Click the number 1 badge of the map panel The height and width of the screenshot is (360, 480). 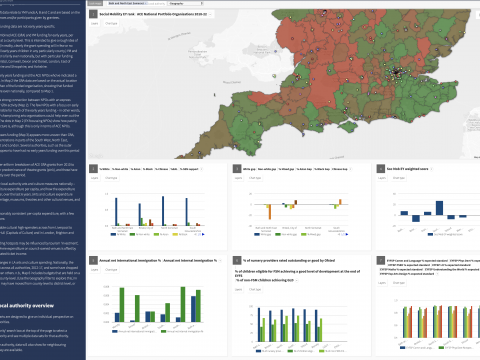pyautogui.click(x=93, y=14)
